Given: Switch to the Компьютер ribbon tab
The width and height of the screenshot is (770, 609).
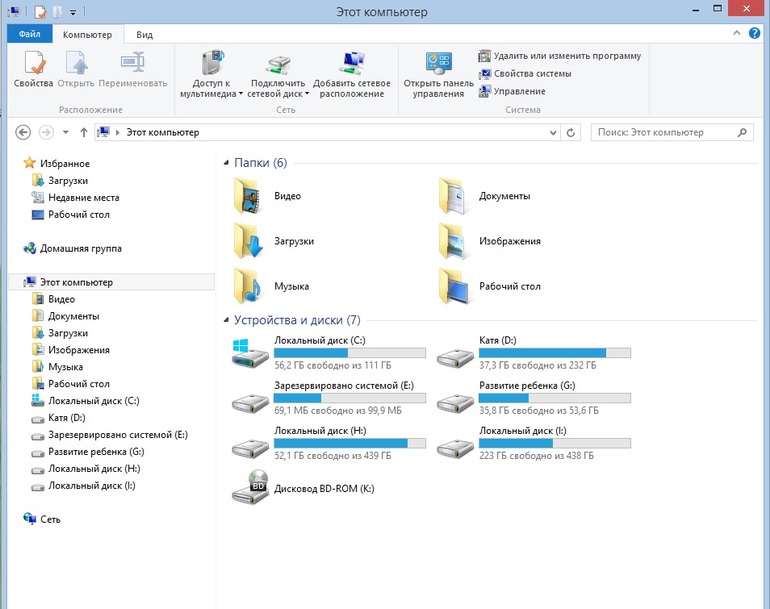Looking at the screenshot, I should [87, 34].
